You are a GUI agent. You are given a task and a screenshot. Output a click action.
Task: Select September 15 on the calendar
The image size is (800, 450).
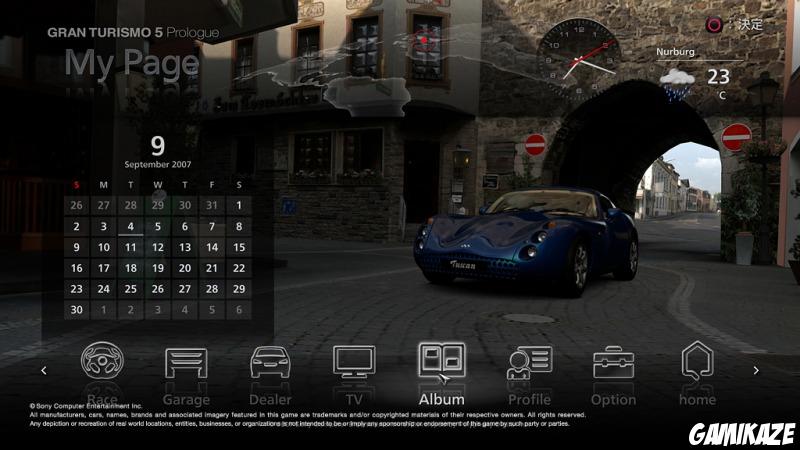click(x=239, y=247)
